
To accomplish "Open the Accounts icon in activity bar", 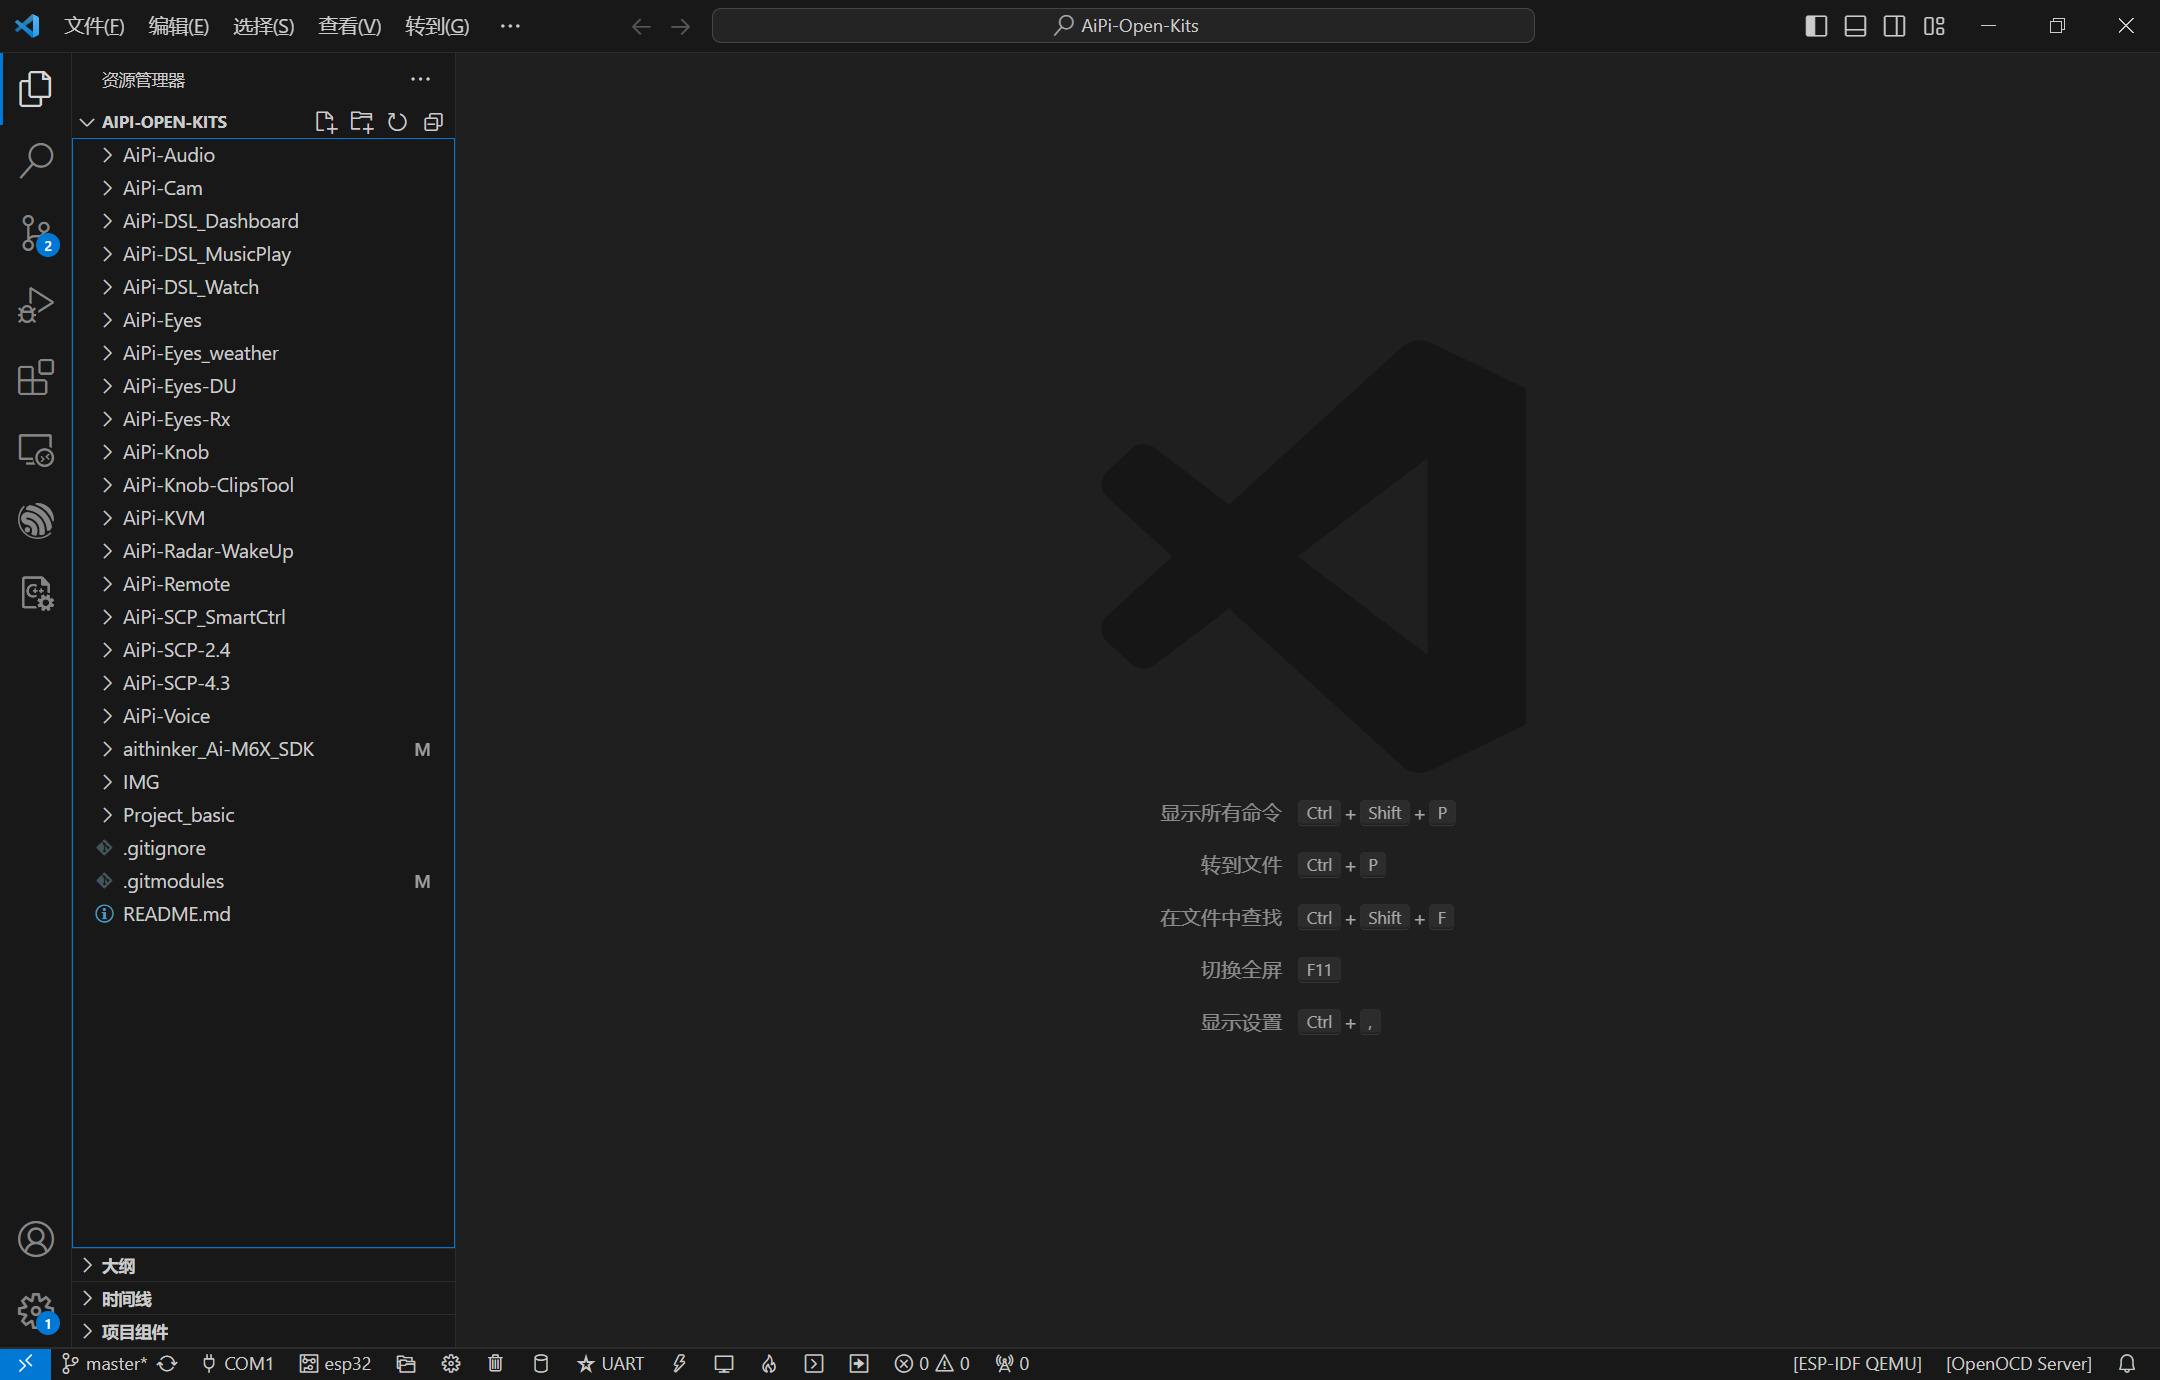I will [x=36, y=1239].
